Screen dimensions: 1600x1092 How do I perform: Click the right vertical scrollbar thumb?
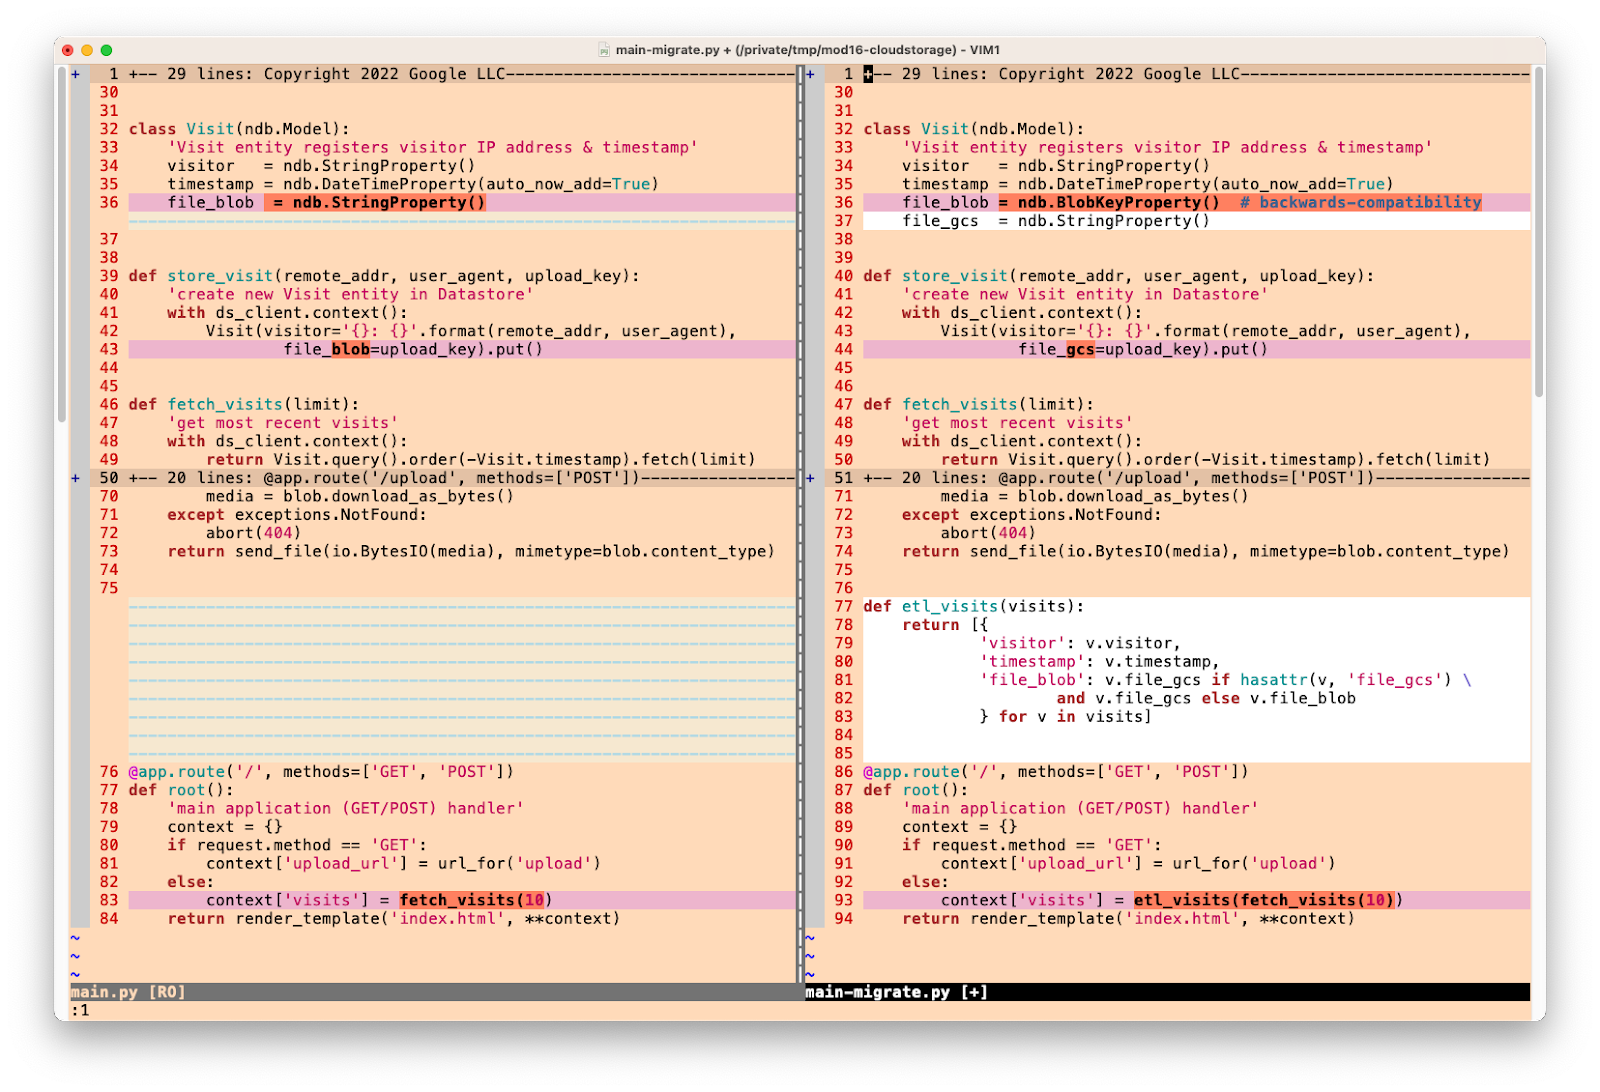pyautogui.click(x=1538, y=230)
